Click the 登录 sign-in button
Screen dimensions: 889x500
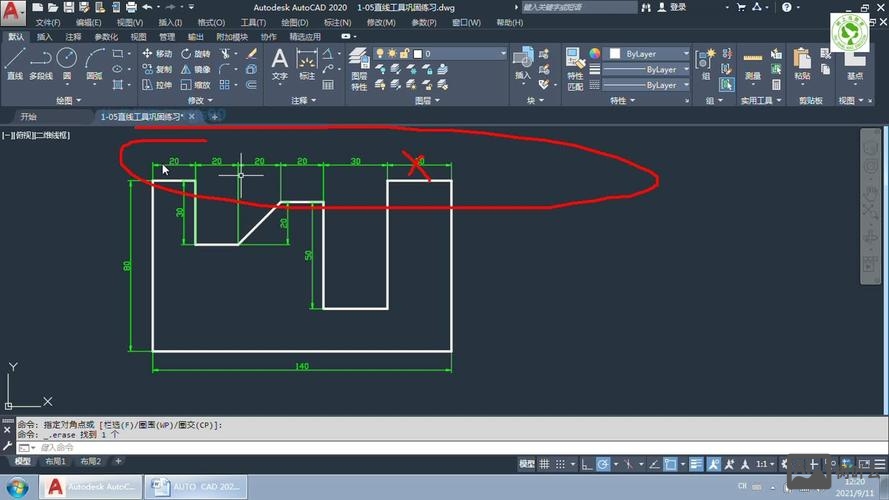(677, 7)
